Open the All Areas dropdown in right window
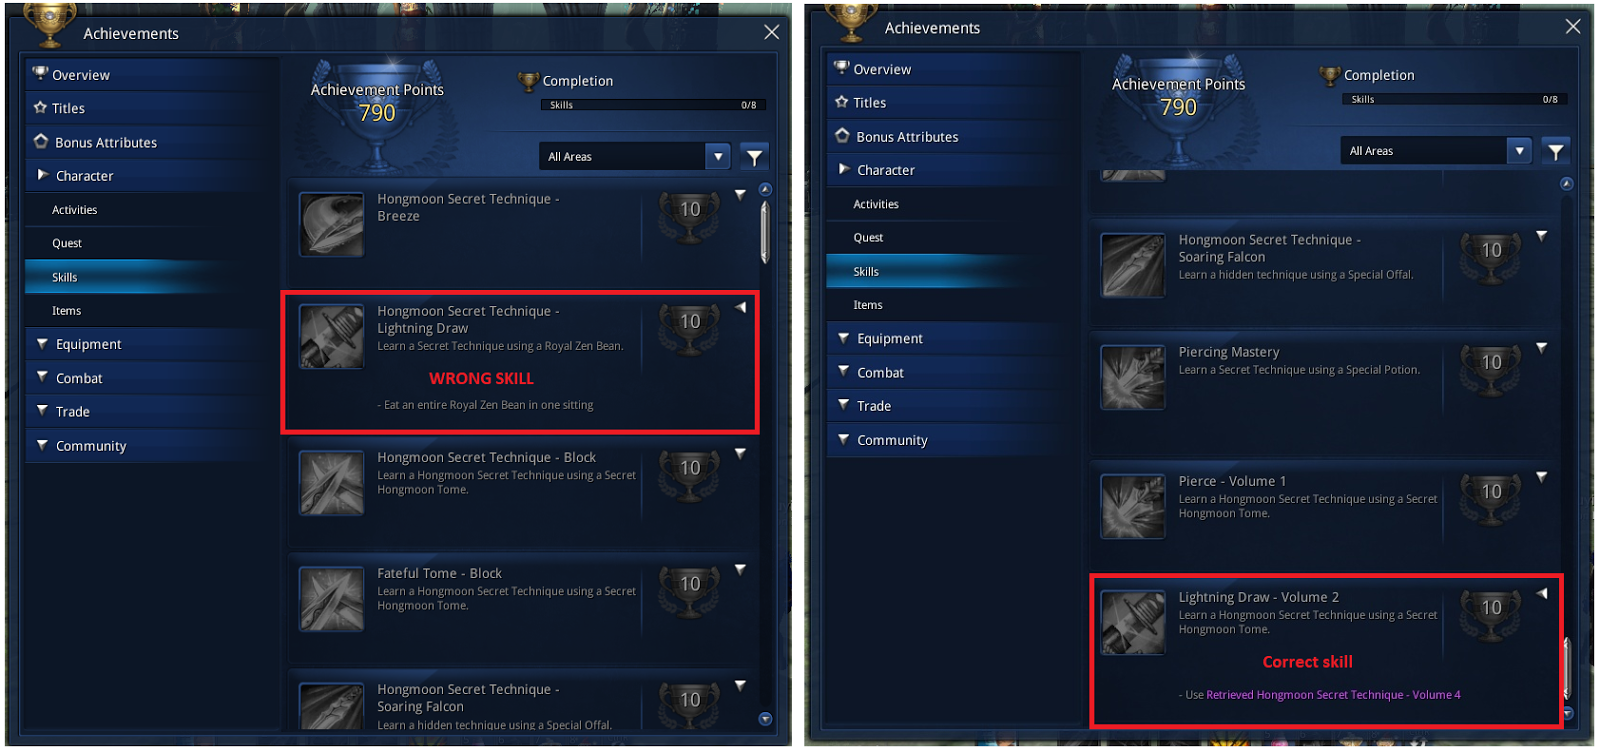This screenshot has height=752, width=1600. [1435, 151]
